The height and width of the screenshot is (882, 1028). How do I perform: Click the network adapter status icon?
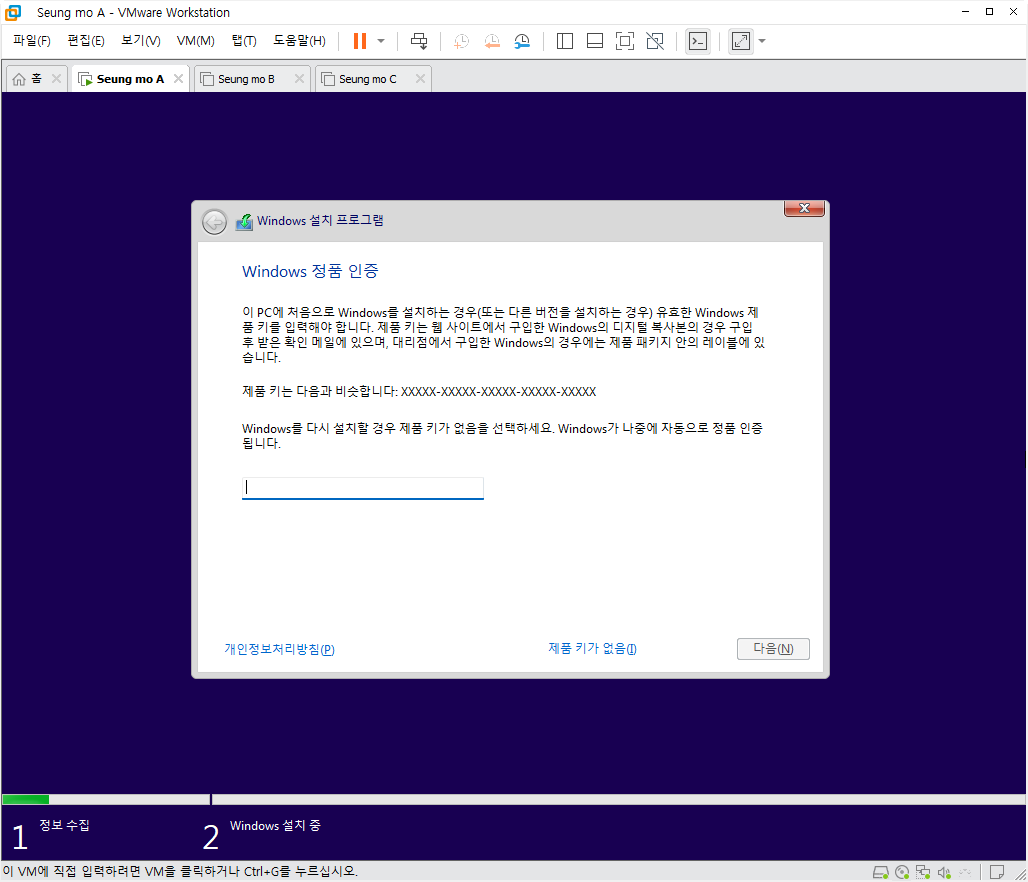pos(923,872)
